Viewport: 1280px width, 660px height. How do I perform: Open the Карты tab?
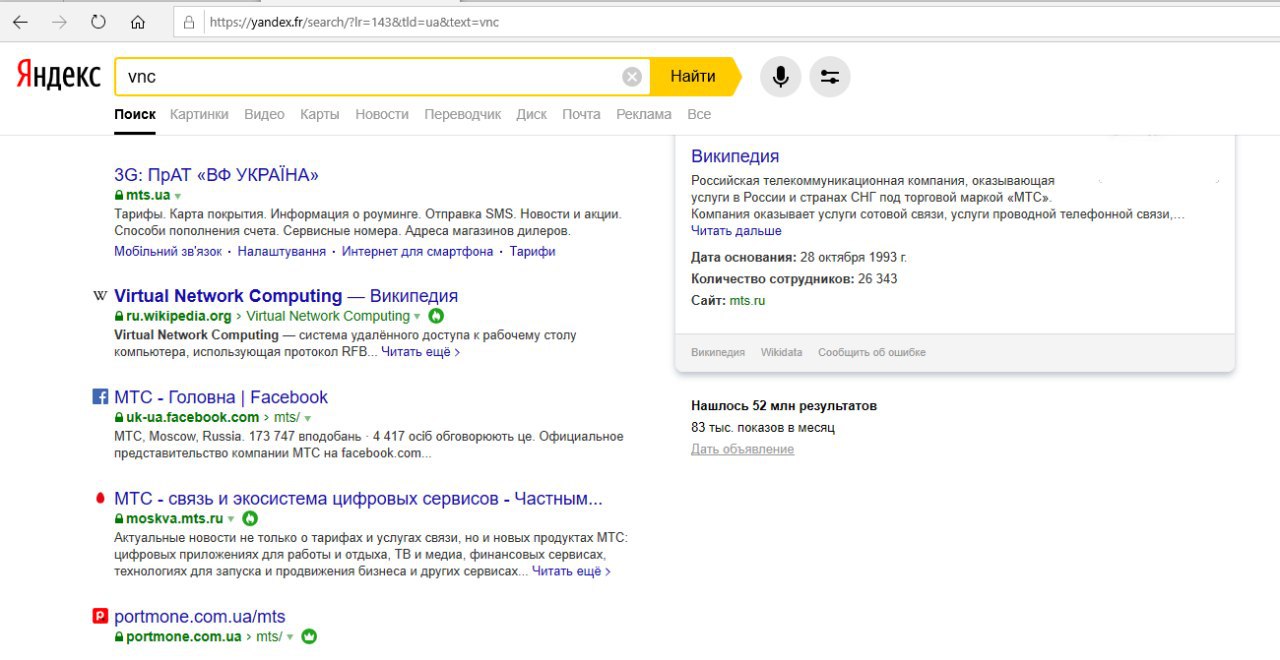click(x=320, y=114)
